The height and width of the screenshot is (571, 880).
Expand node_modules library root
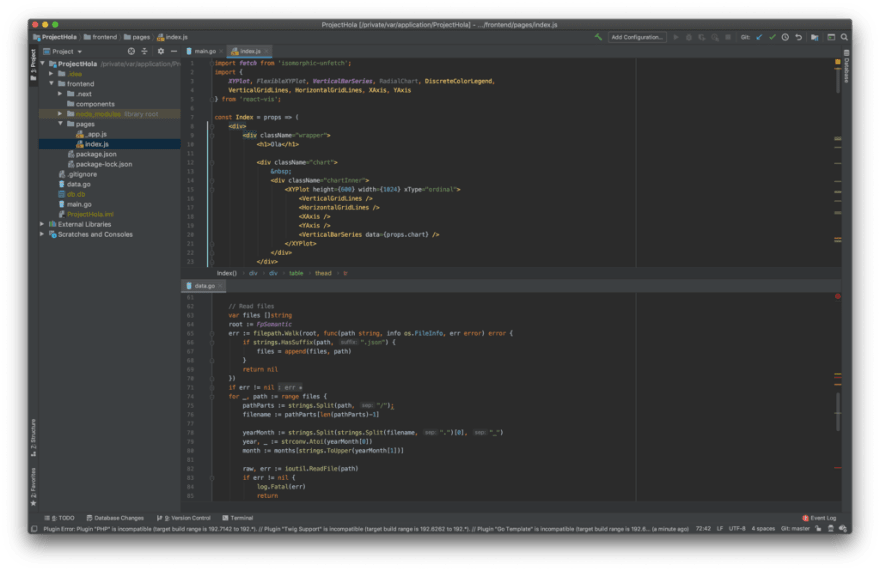click(x=60, y=114)
